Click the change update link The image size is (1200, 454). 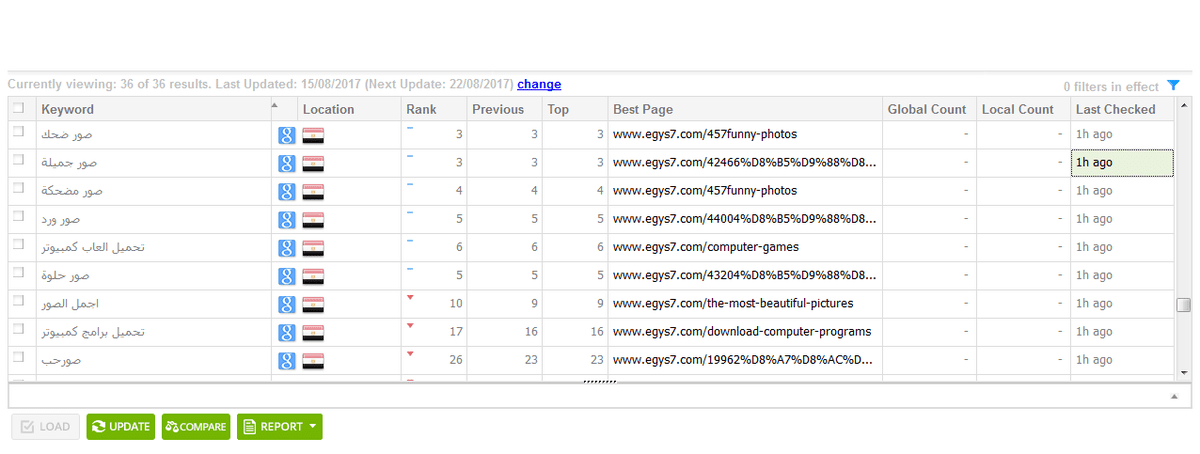[539, 84]
